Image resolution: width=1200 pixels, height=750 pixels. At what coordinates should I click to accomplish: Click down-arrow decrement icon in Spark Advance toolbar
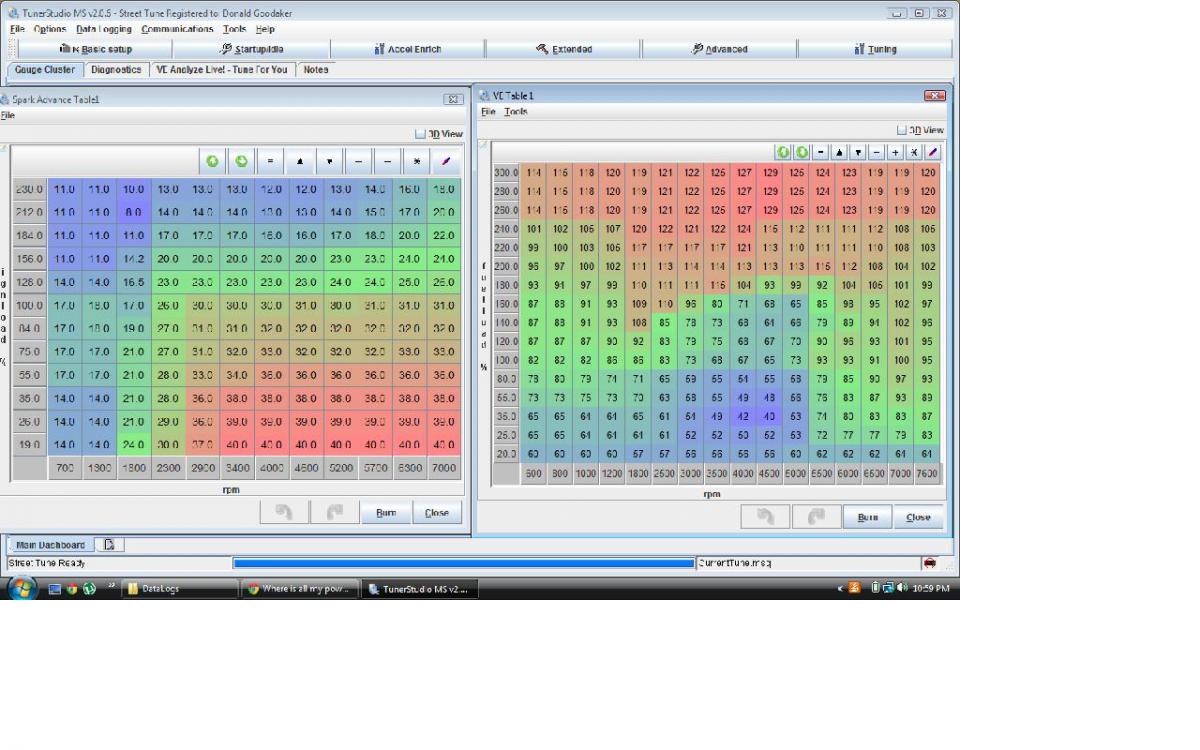tap(329, 161)
